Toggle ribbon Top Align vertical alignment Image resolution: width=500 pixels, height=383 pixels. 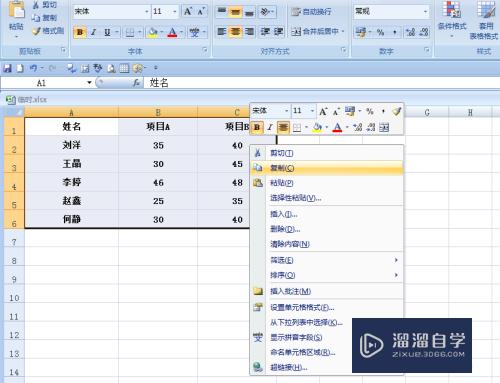pos(222,12)
